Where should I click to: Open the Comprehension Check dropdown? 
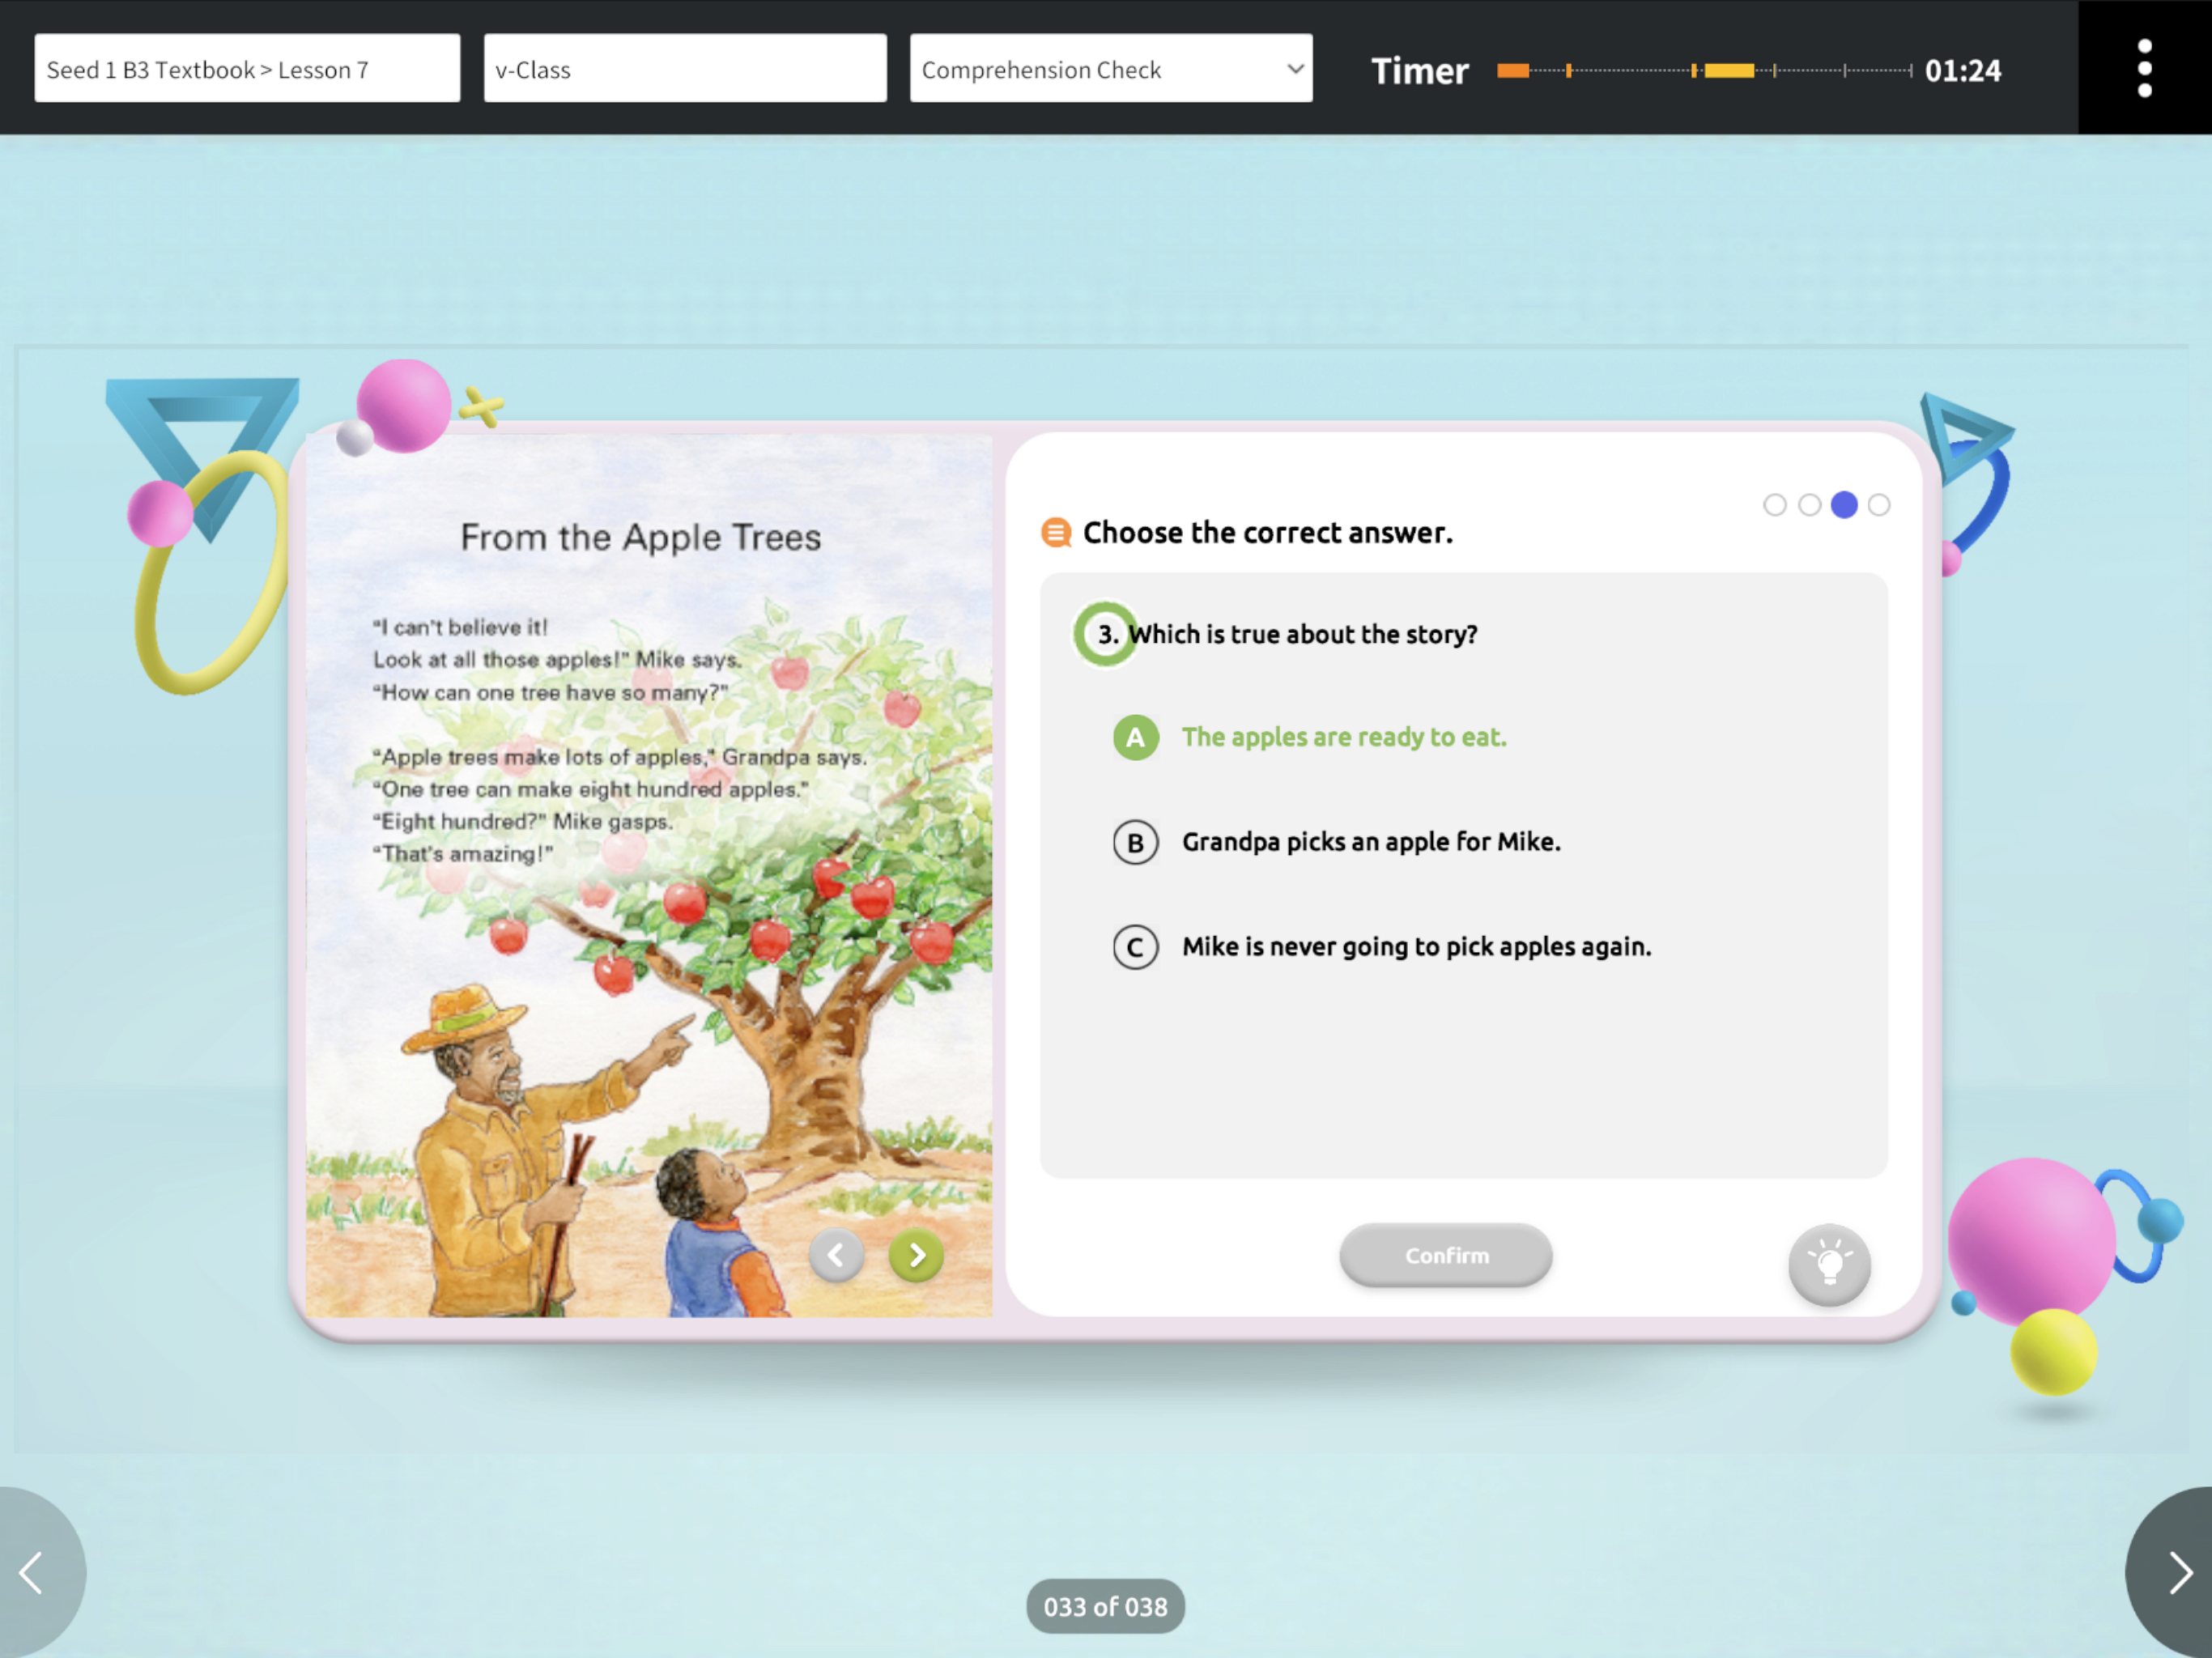tap(1111, 68)
